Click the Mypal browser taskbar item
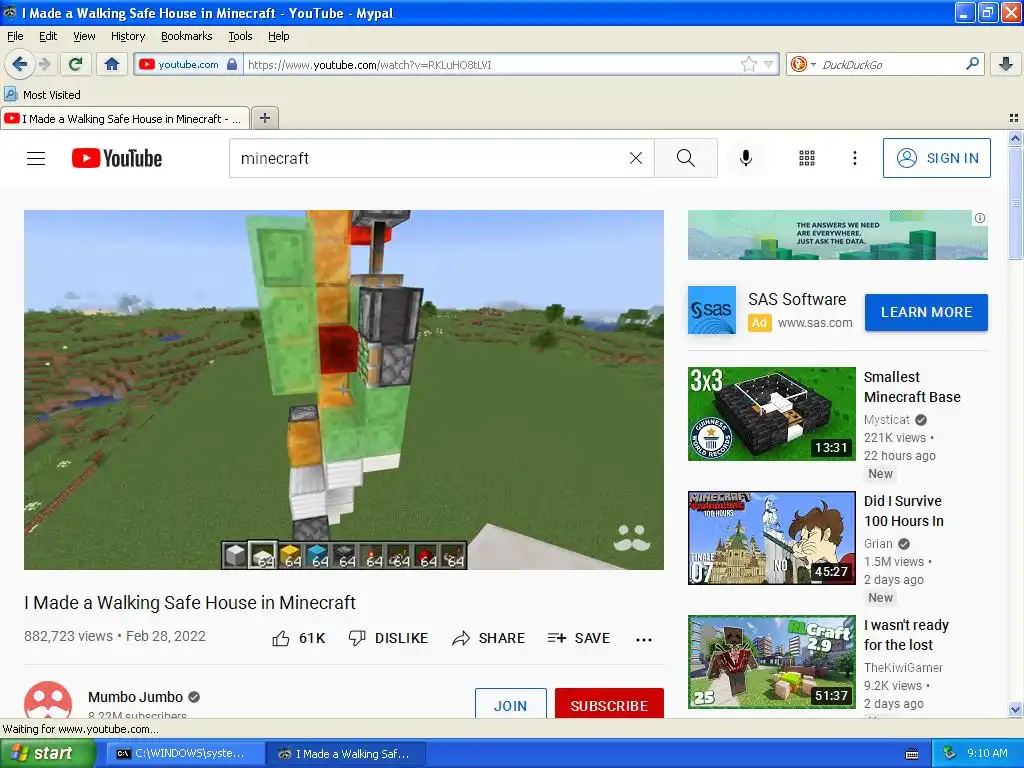The image size is (1024, 768). [x=346, y=754]
